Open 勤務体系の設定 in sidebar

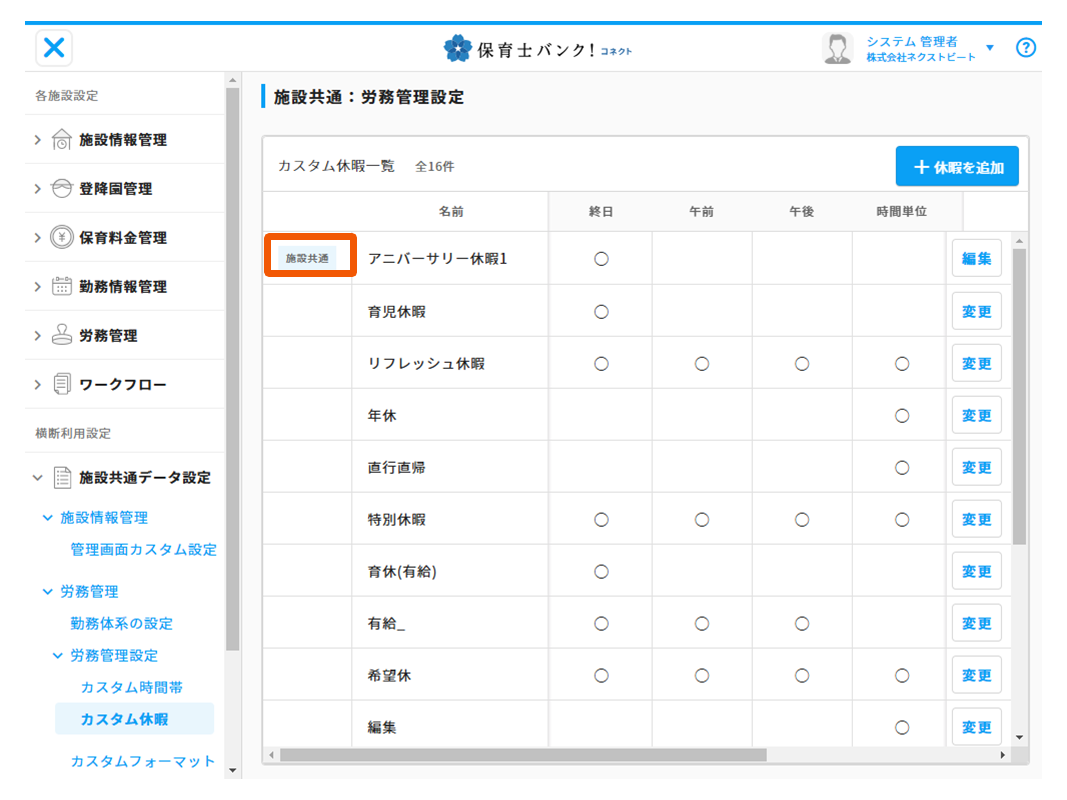coord(121,624)
